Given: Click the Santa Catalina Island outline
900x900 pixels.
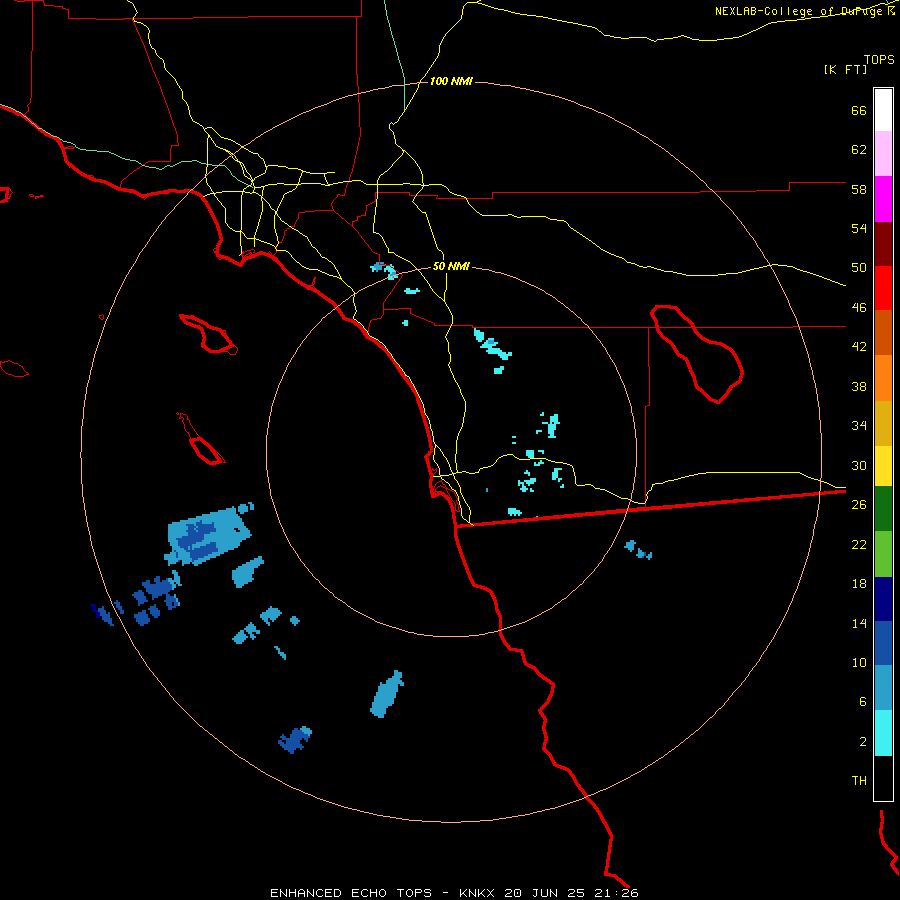Looking at the screenshot, I should [x=208, y=333].
